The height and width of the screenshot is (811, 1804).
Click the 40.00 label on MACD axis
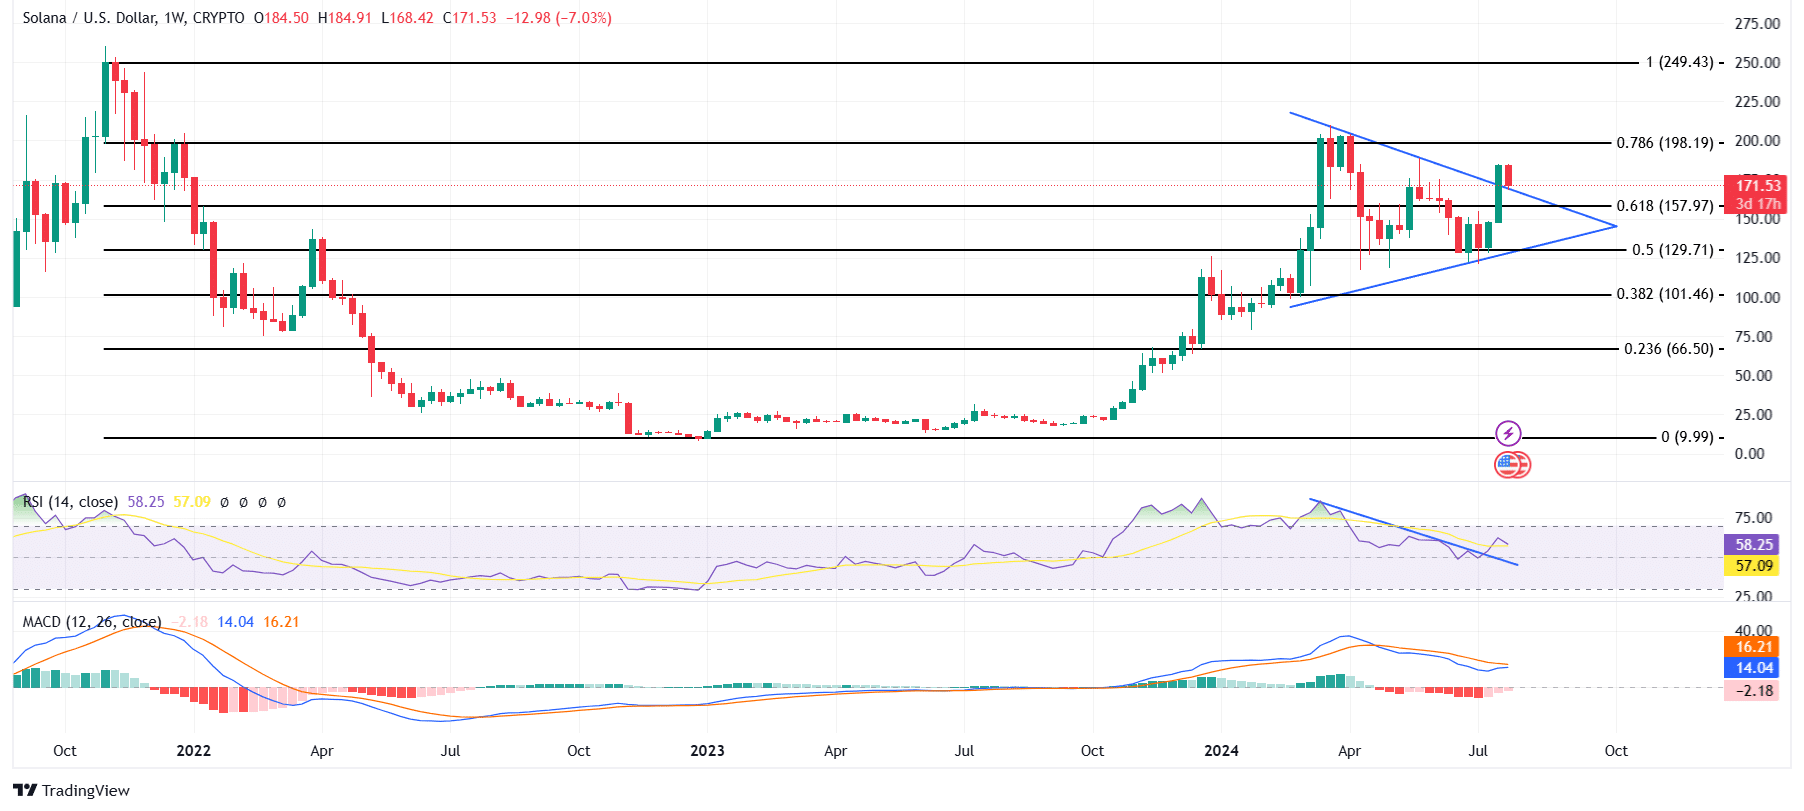point(1753,631)
